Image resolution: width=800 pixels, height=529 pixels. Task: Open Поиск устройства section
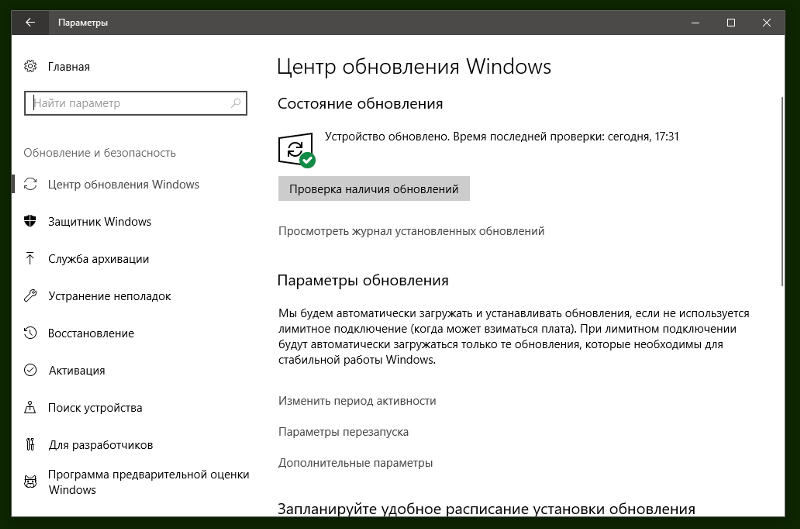point(95,408)
